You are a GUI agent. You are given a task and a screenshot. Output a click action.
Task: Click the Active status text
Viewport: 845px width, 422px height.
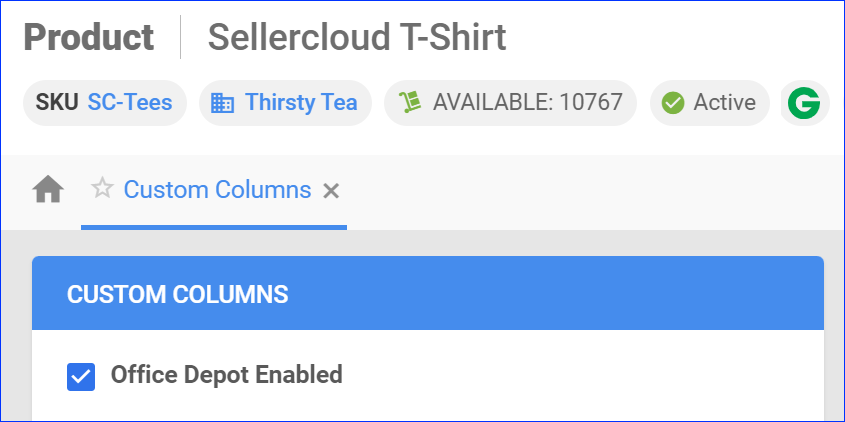724,102
